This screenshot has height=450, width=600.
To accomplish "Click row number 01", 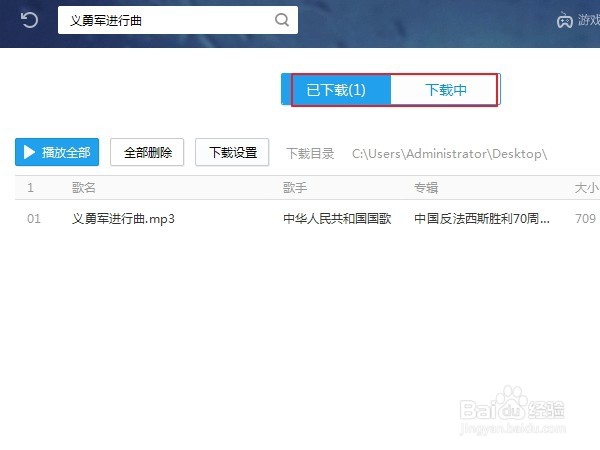I will click(34, 219).
